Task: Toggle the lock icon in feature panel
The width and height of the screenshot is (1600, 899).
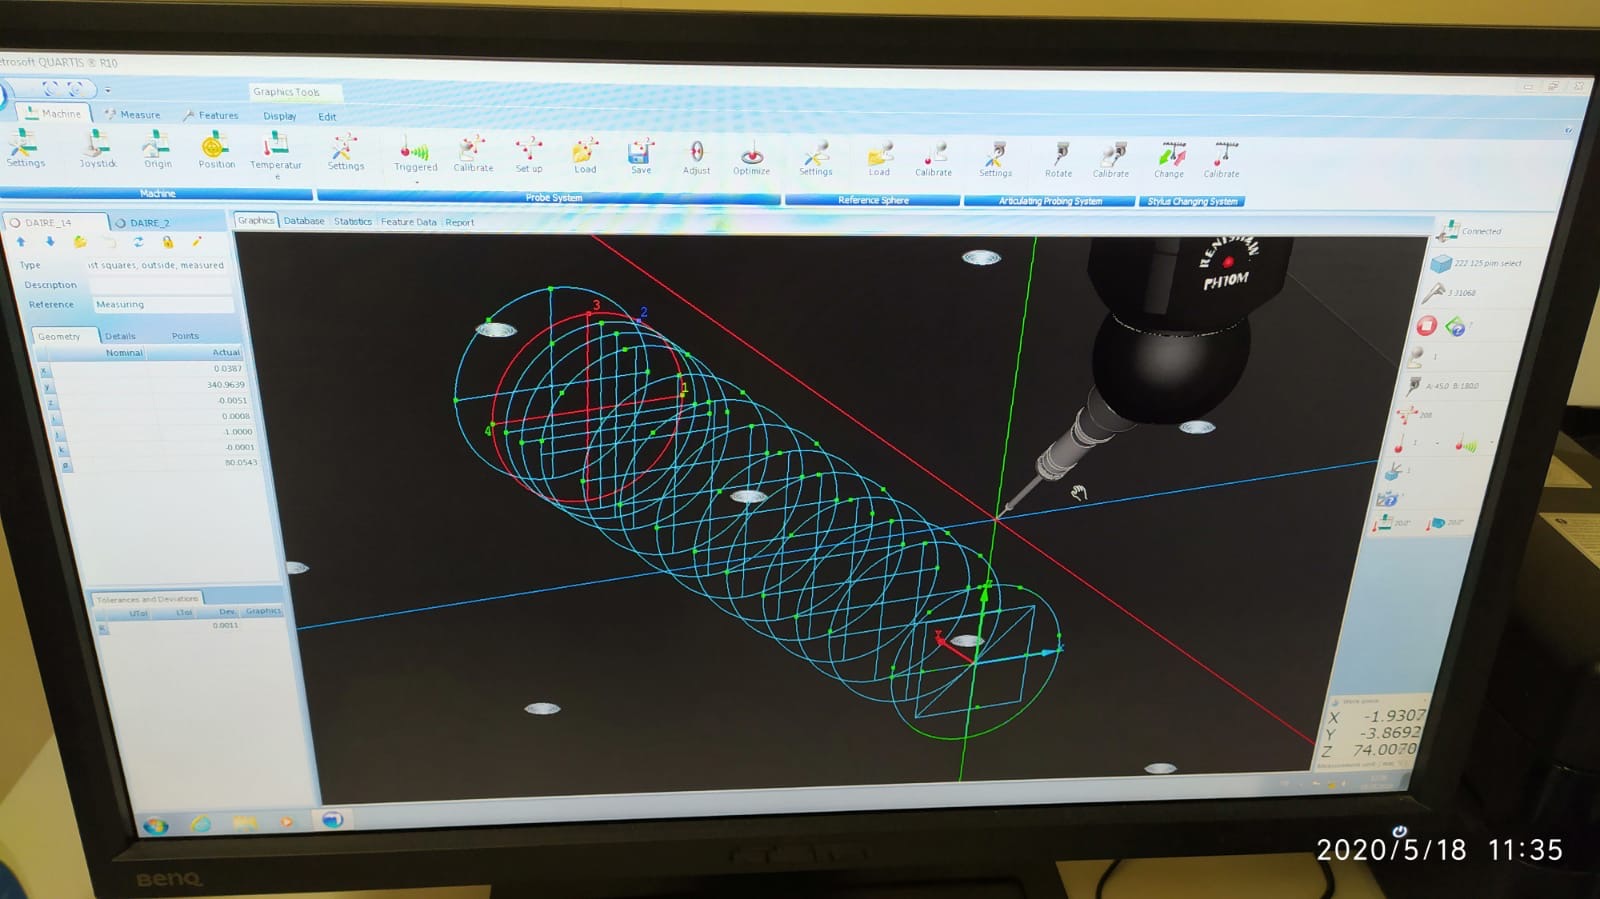Action: pos(167,242)
